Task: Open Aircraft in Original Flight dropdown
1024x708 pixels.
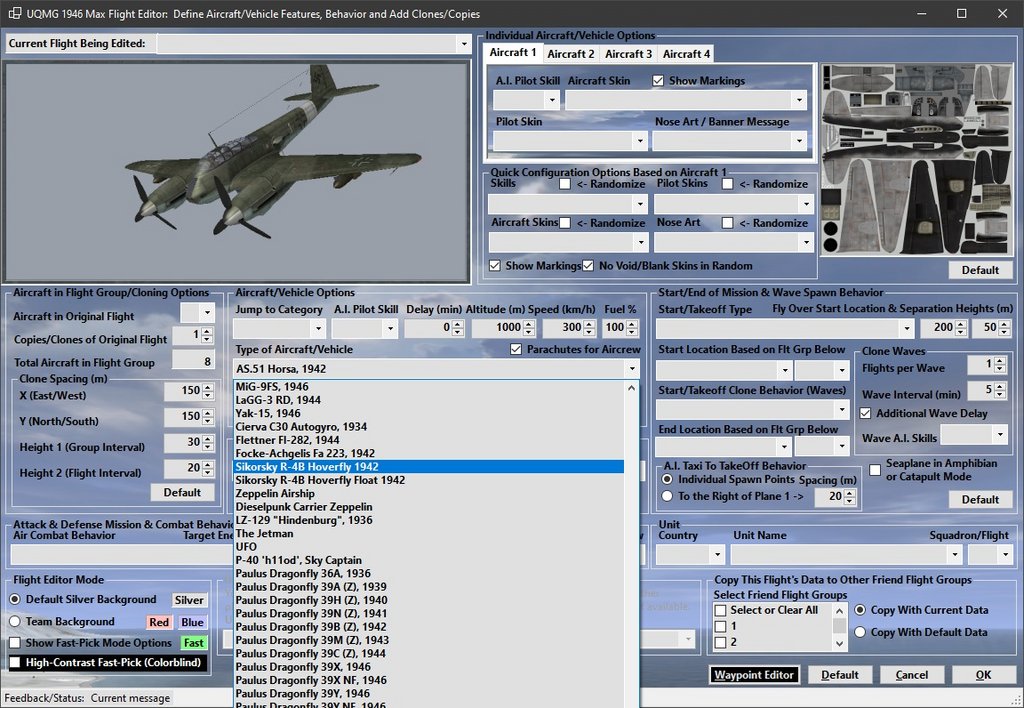Action: coord(207,313)
